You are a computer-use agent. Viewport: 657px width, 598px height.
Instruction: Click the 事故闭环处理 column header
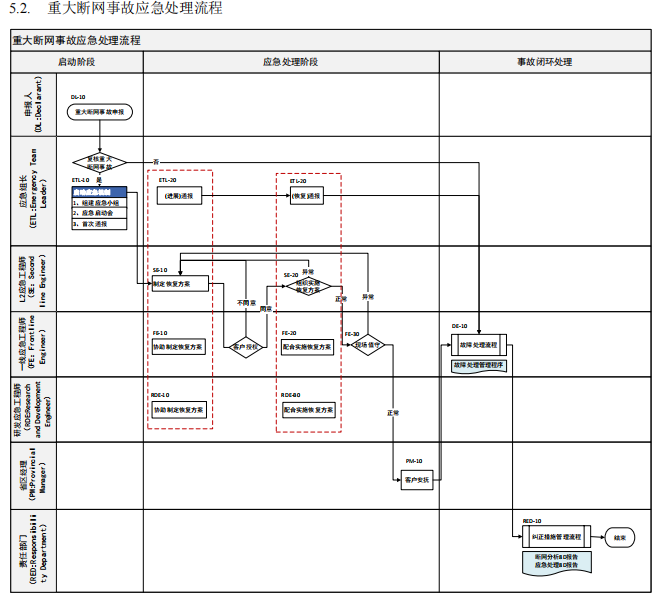544,61
